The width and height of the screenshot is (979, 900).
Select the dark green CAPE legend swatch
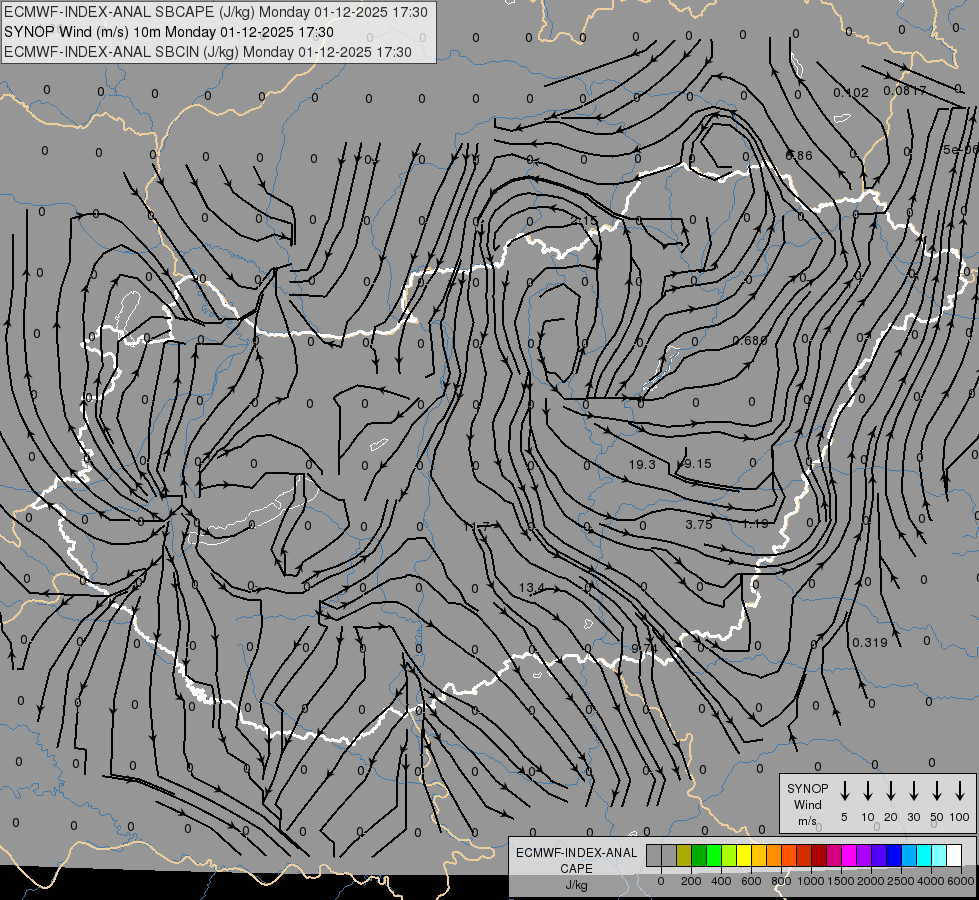coord(699,855)
